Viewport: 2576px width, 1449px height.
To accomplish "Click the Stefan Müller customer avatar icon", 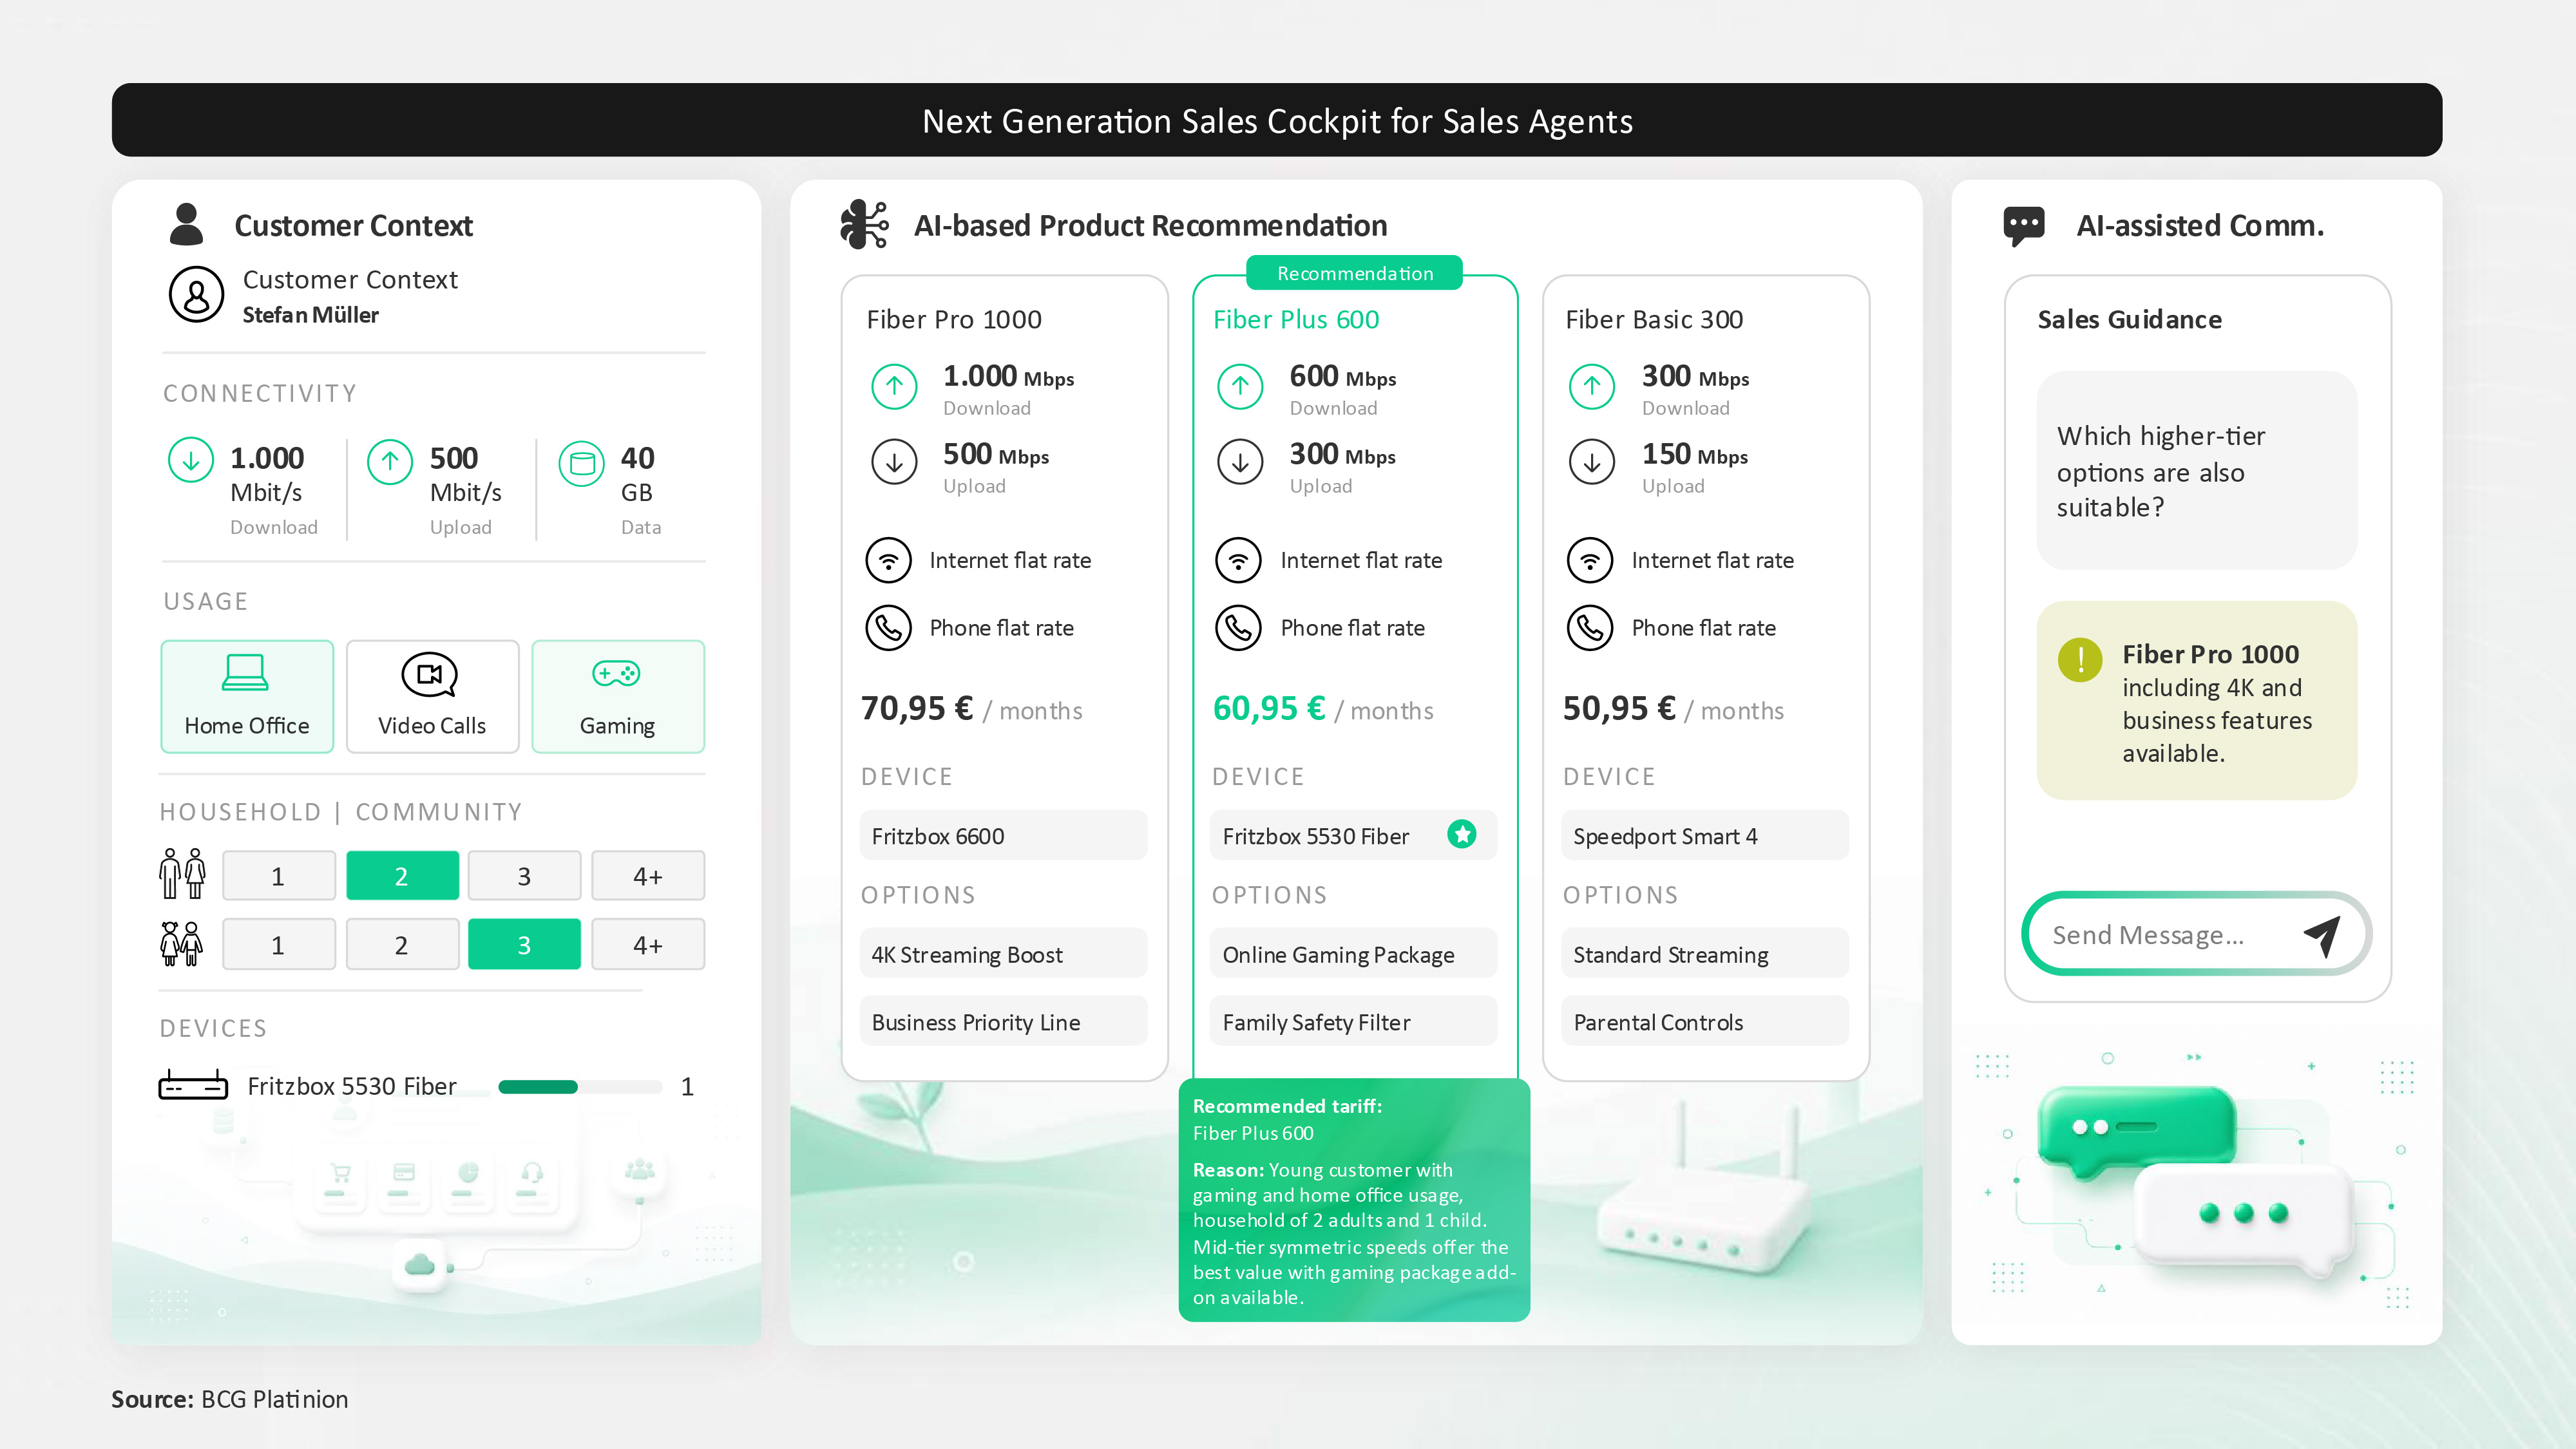I will [x=196, y=294].
